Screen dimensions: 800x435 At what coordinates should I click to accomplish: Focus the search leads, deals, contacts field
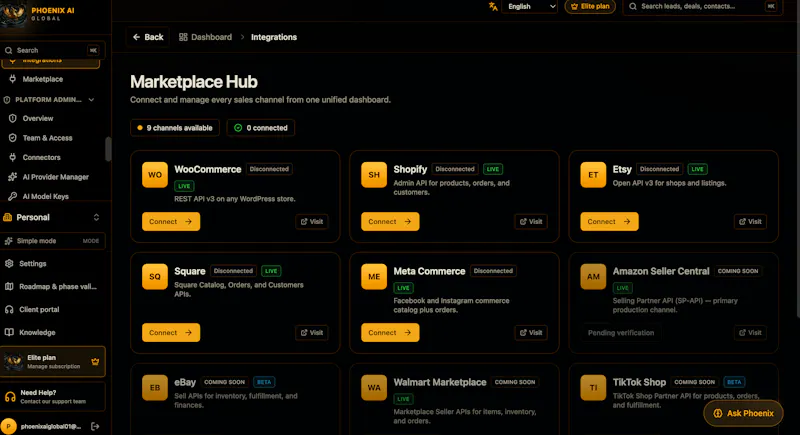click(702, 7)
